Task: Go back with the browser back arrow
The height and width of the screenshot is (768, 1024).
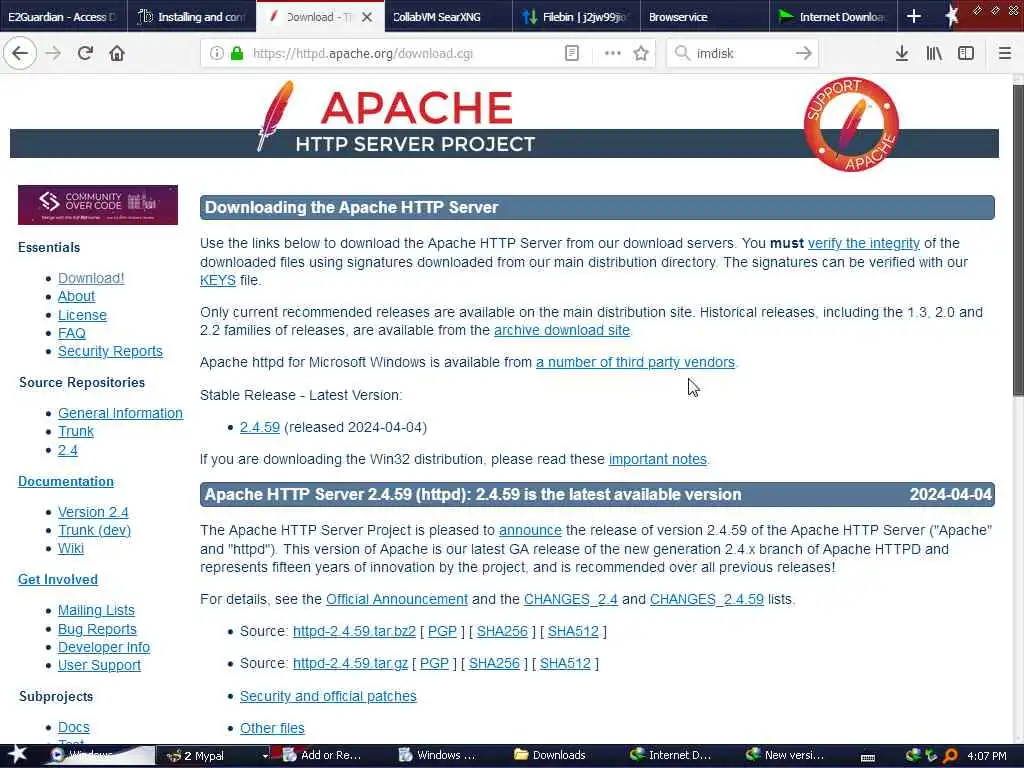Action: 20,53
